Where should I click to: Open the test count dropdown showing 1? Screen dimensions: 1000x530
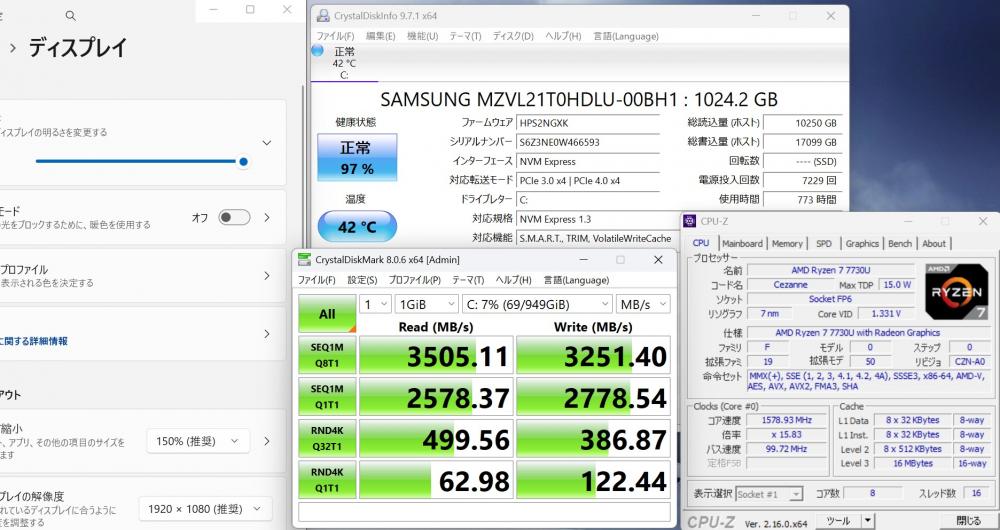[375, 304]
